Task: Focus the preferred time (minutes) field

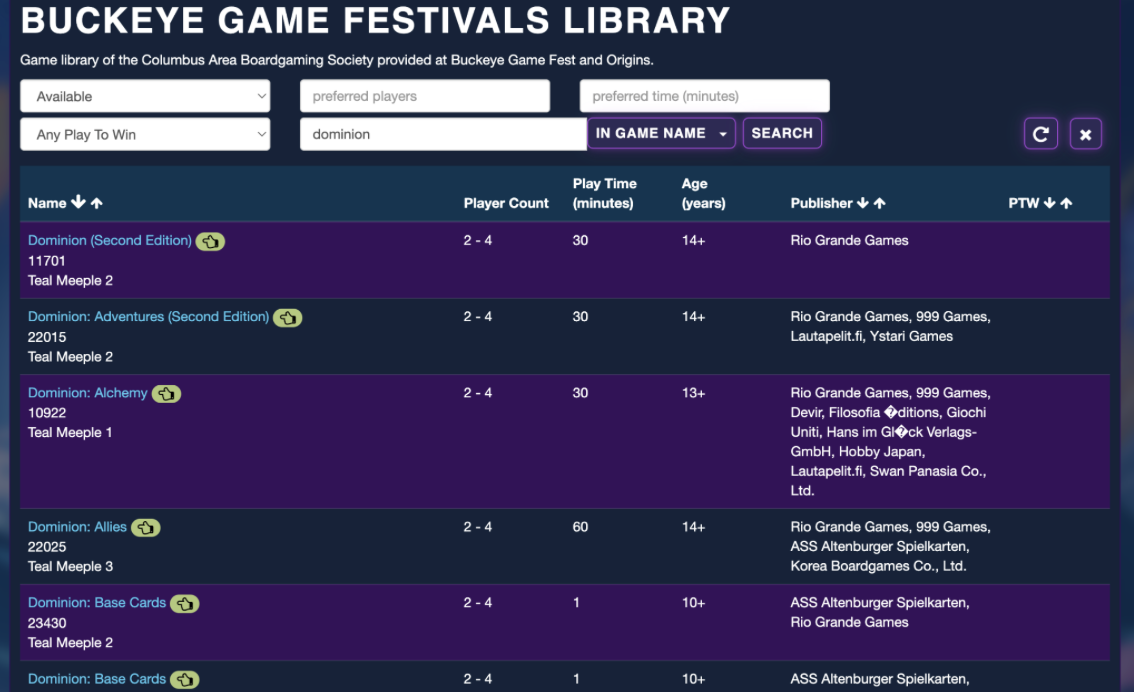Action: 704,96
